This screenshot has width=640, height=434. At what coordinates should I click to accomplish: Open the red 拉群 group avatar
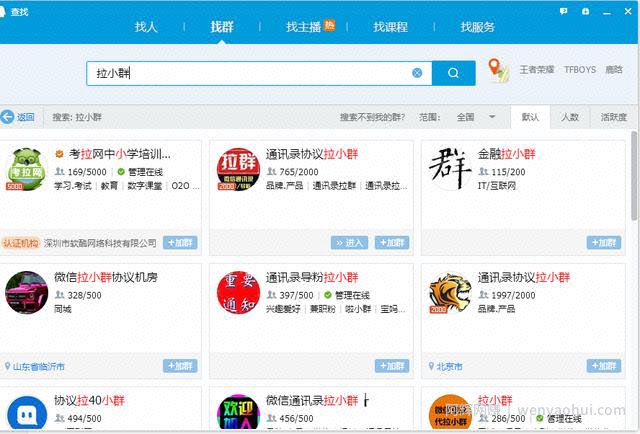(x=238, y=169)
